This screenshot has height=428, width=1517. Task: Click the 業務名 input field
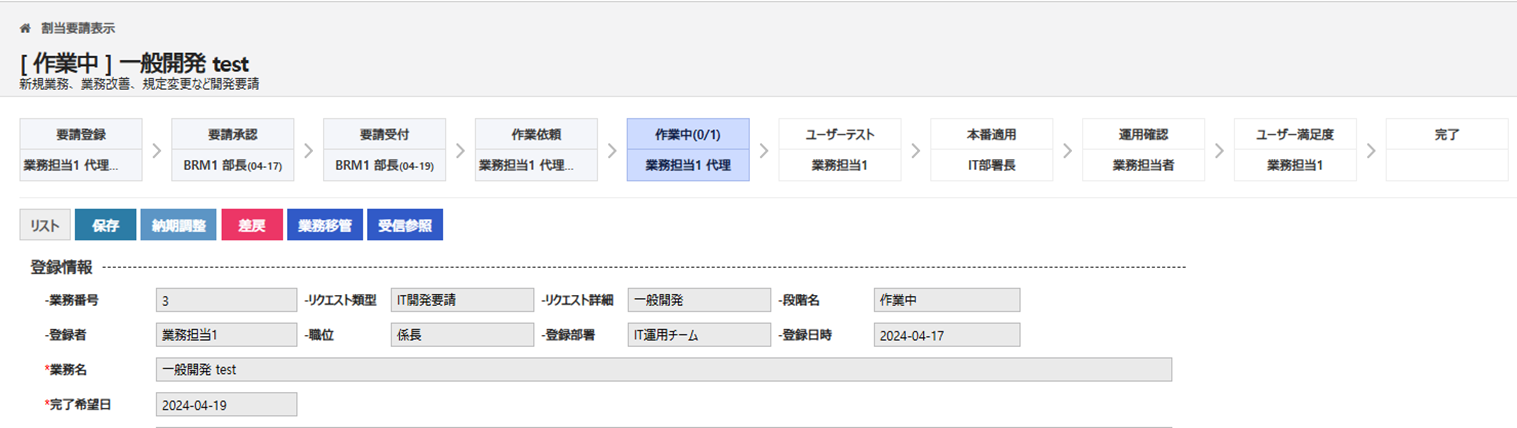tap(664, 370)
